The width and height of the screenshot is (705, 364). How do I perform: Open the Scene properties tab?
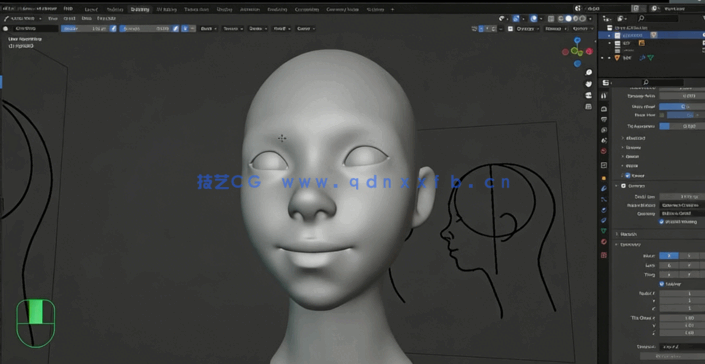click(x=604, y=140)
